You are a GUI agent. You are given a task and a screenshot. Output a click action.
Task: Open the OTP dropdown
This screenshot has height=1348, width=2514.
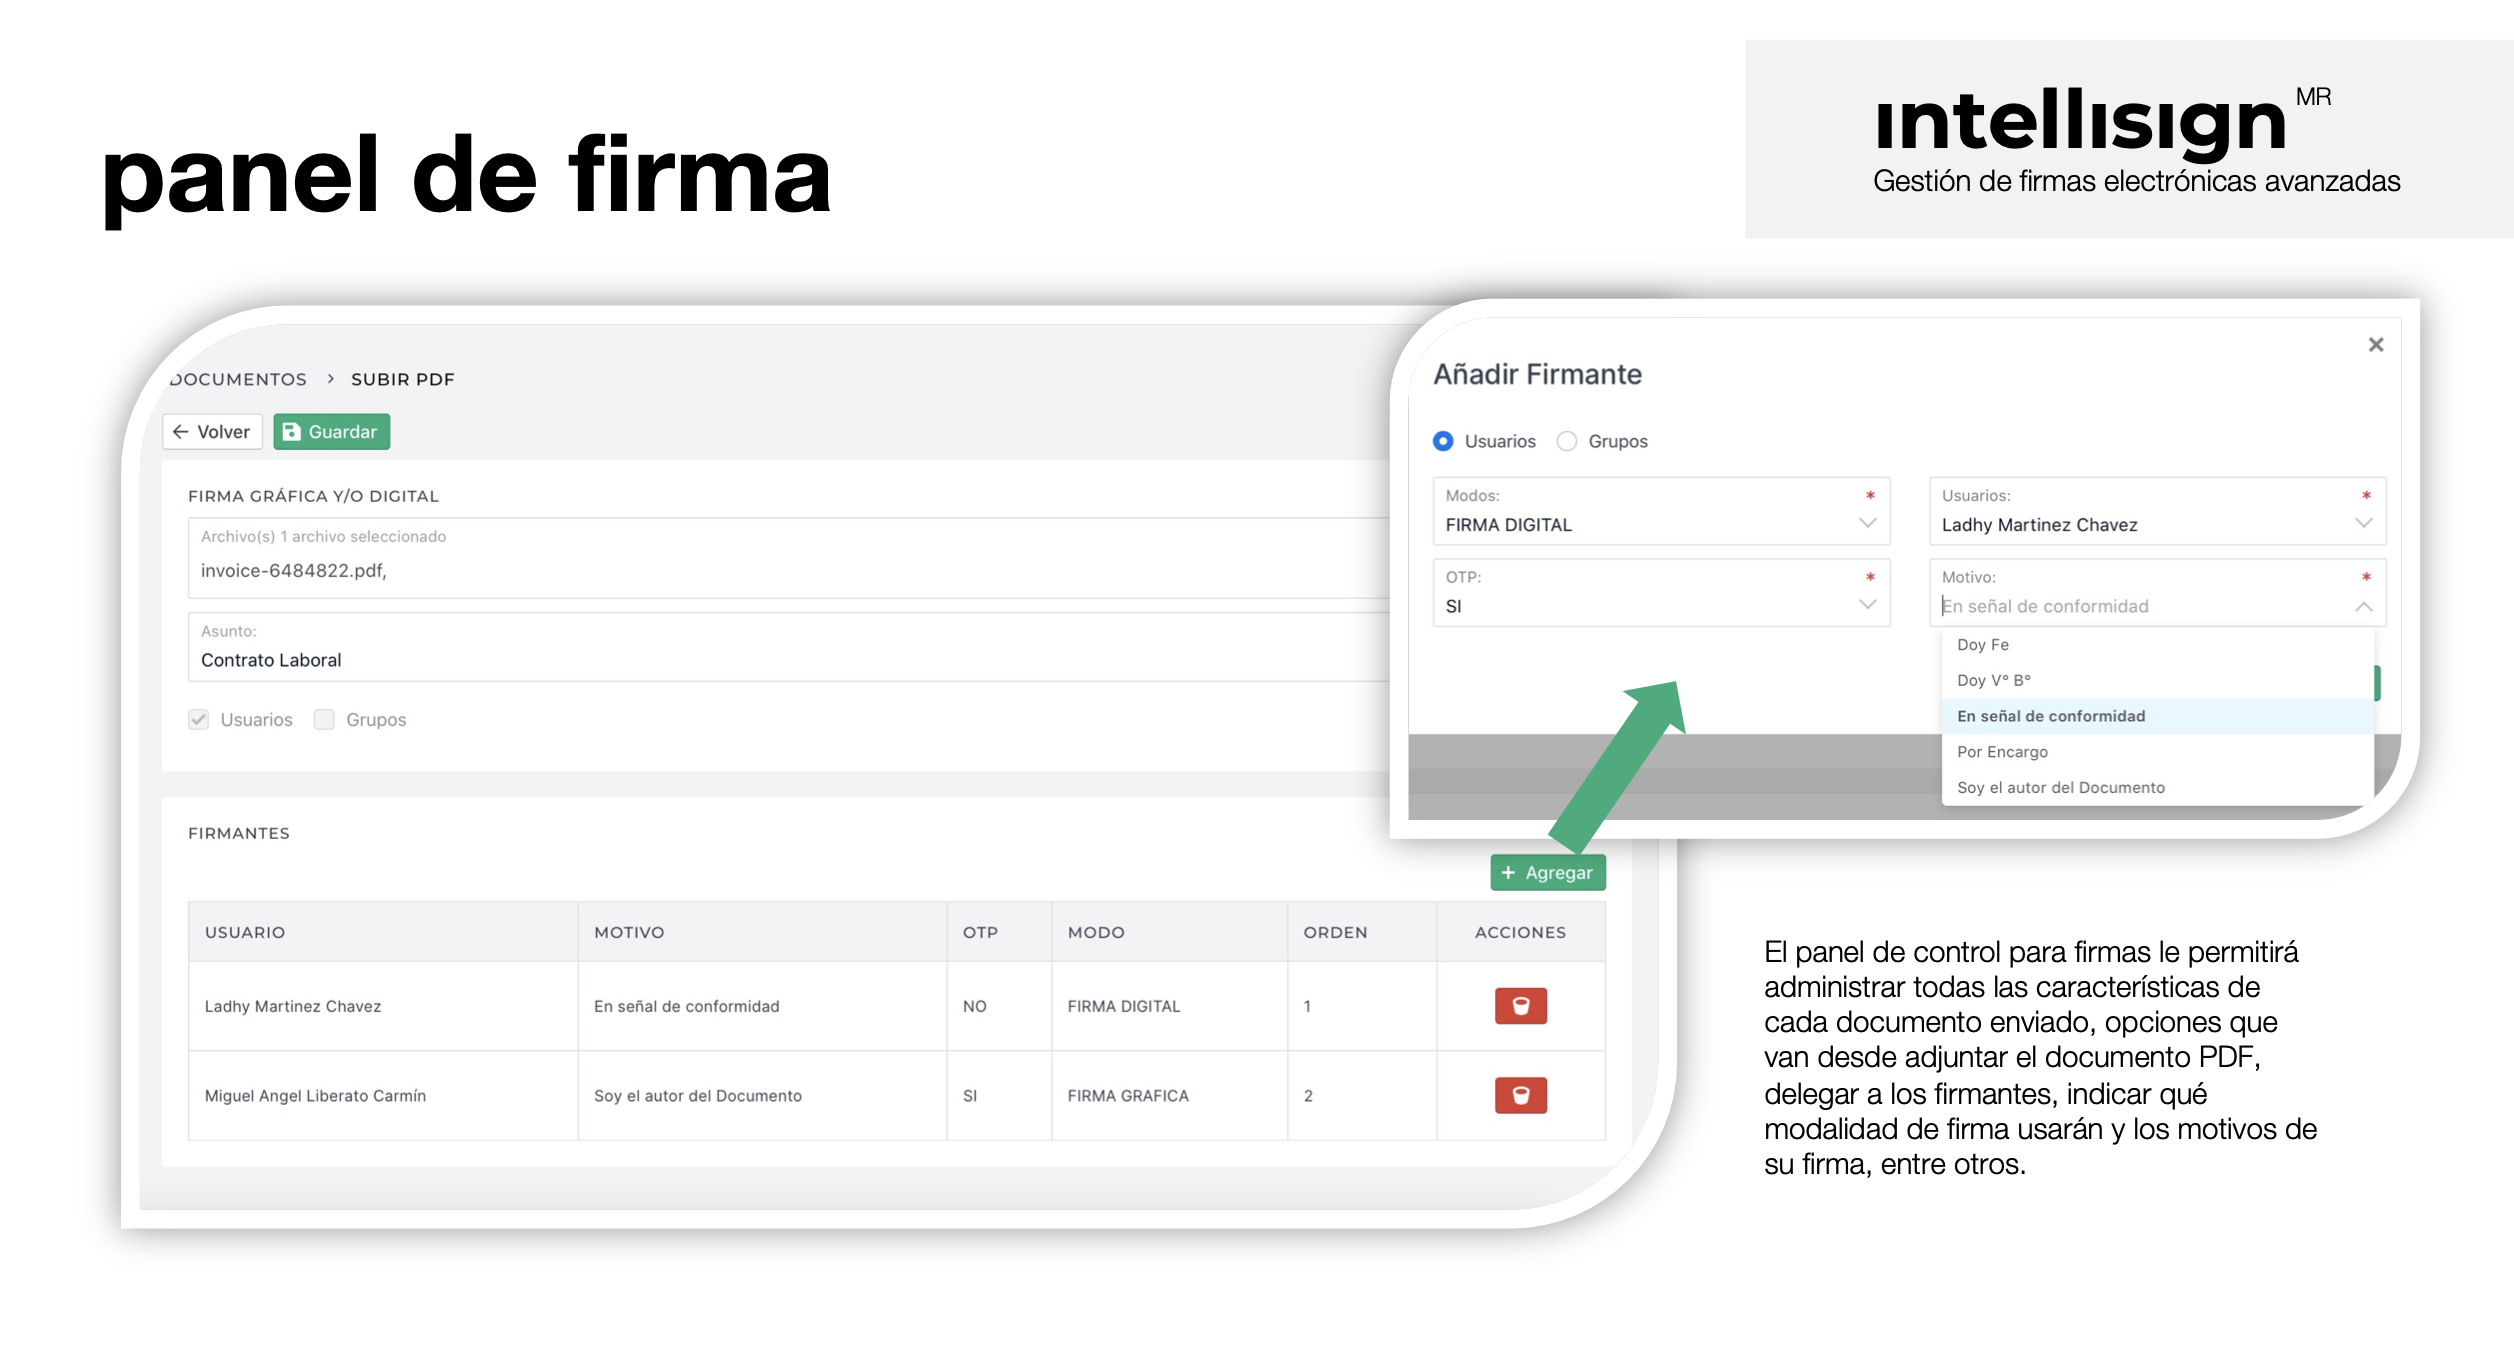click(x=1866, y=604)
